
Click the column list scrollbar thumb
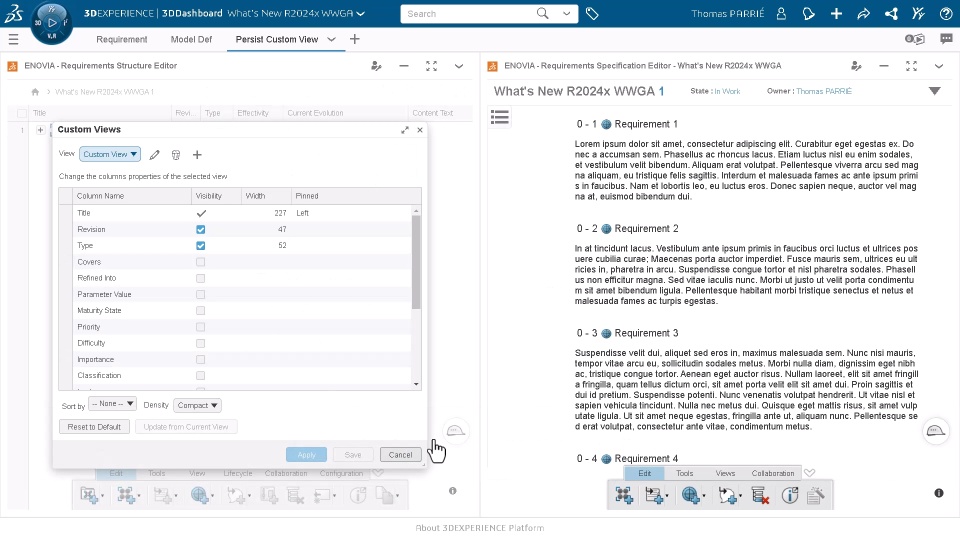[x=416, y=262]
